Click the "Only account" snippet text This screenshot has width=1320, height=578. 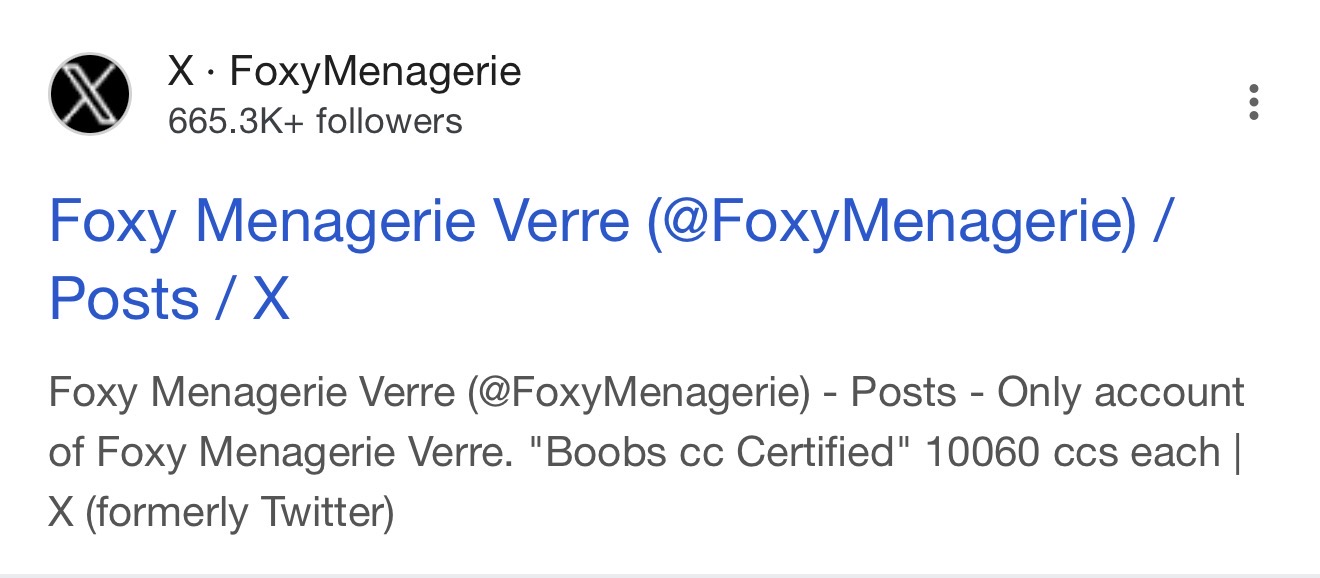1120,393
